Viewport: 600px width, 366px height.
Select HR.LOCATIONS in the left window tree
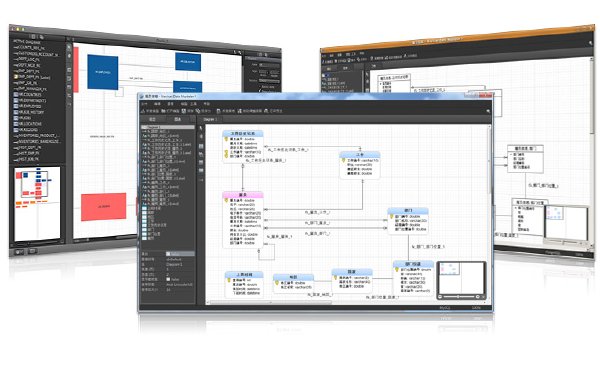pos(28,124)
